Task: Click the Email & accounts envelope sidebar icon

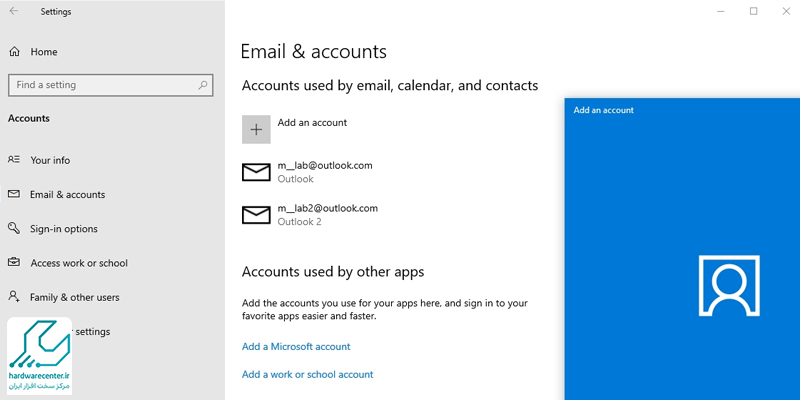Action: (x=14, y=194)
